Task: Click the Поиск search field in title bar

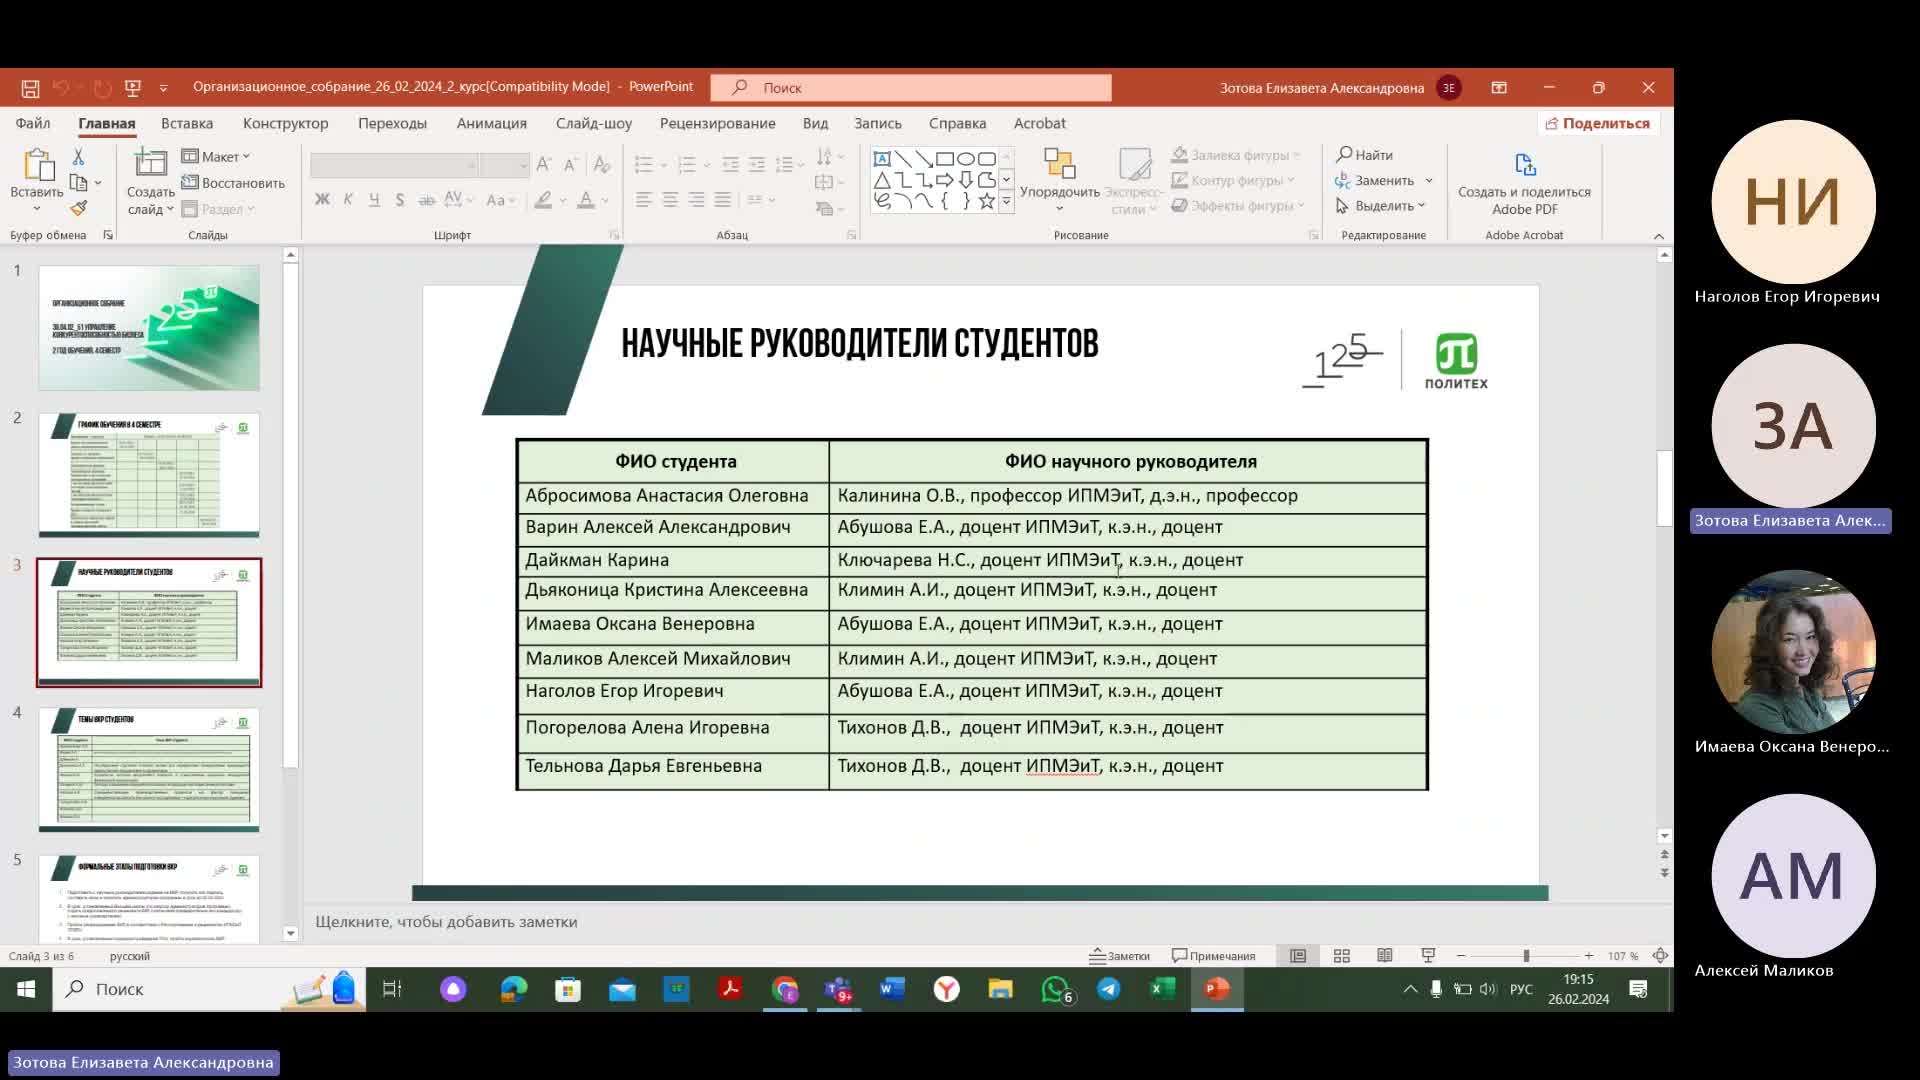Action: 911,88
